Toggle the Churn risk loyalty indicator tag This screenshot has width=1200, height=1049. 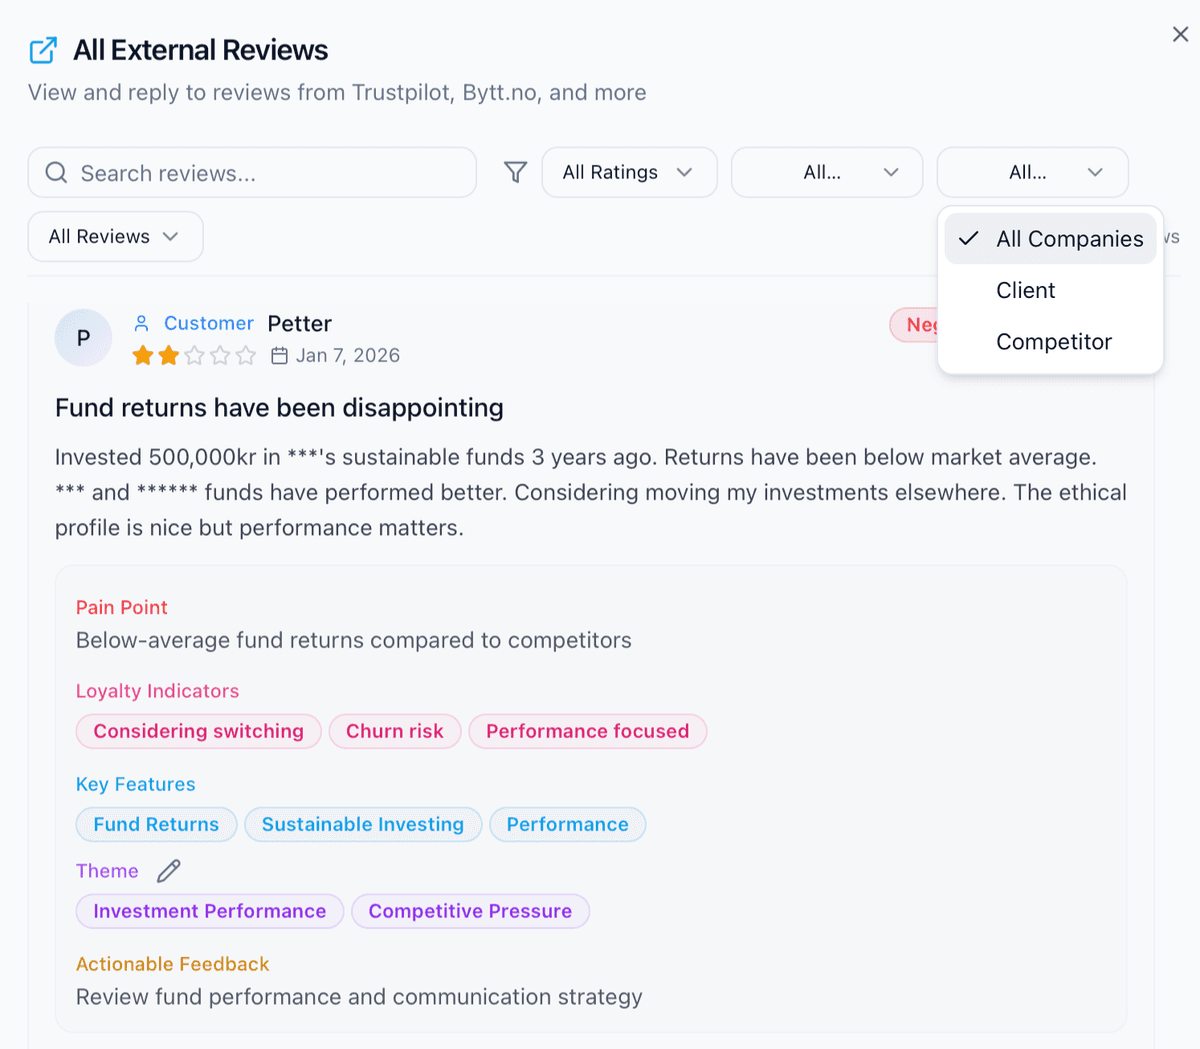[x=395, y=731]
